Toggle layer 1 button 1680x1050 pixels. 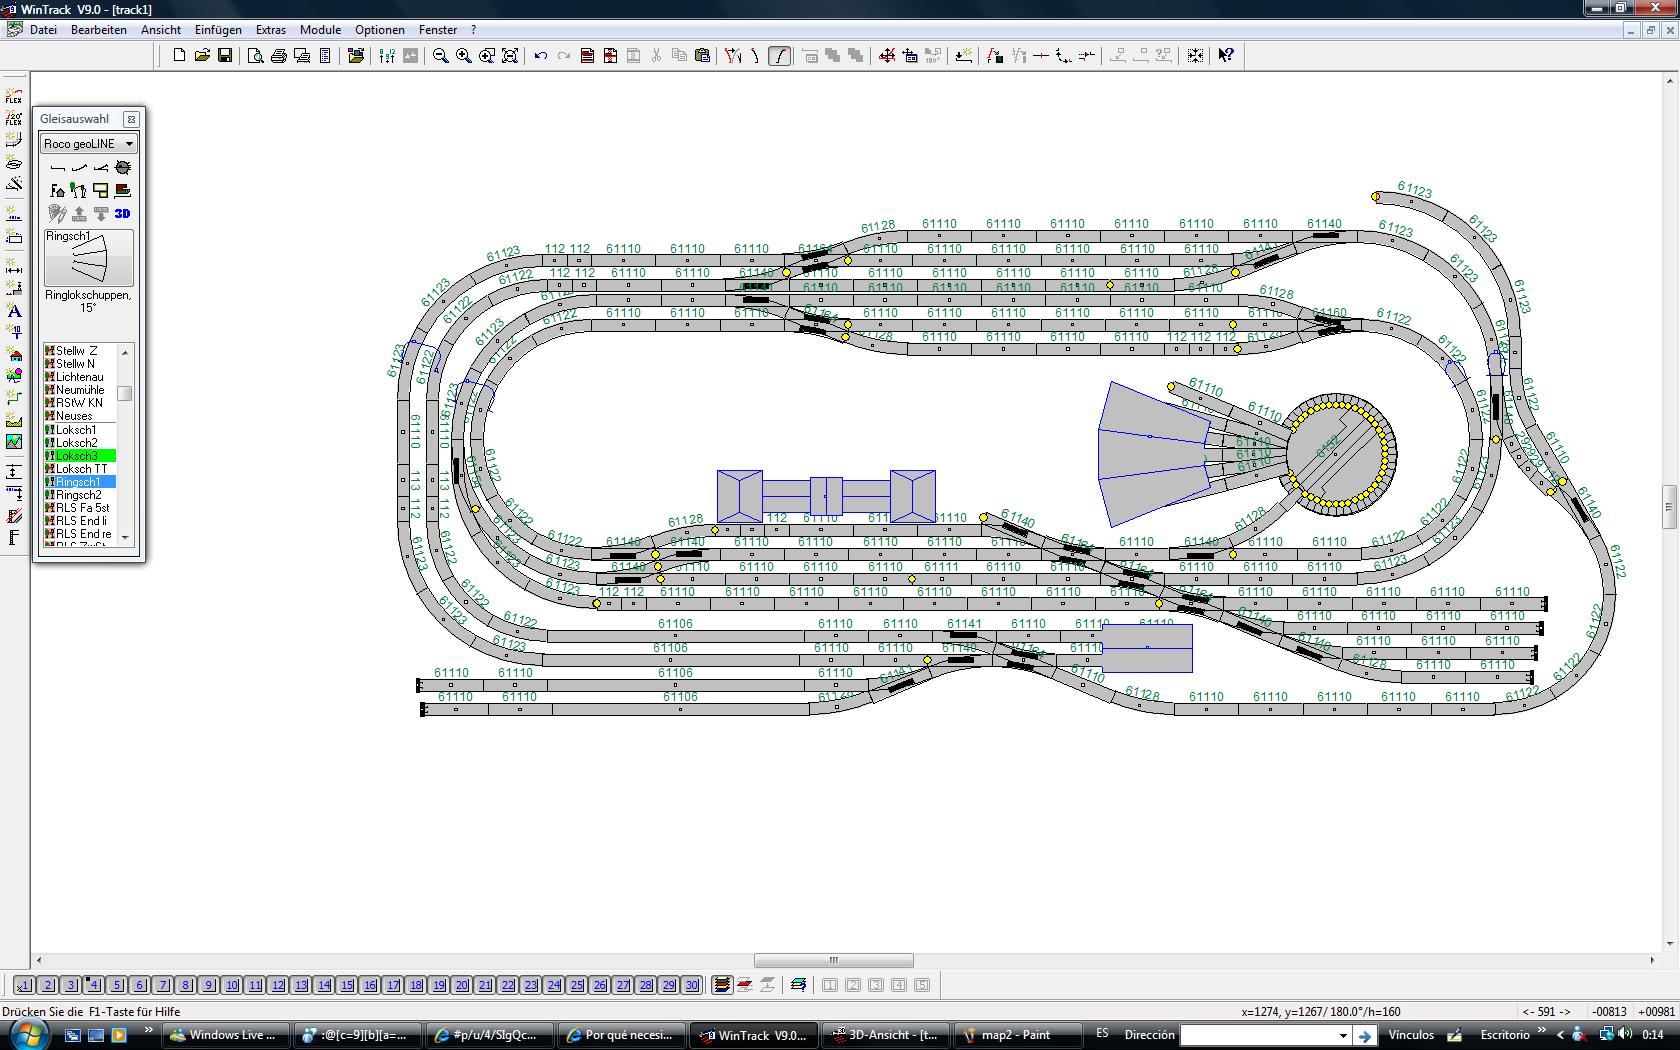point(24,985)
